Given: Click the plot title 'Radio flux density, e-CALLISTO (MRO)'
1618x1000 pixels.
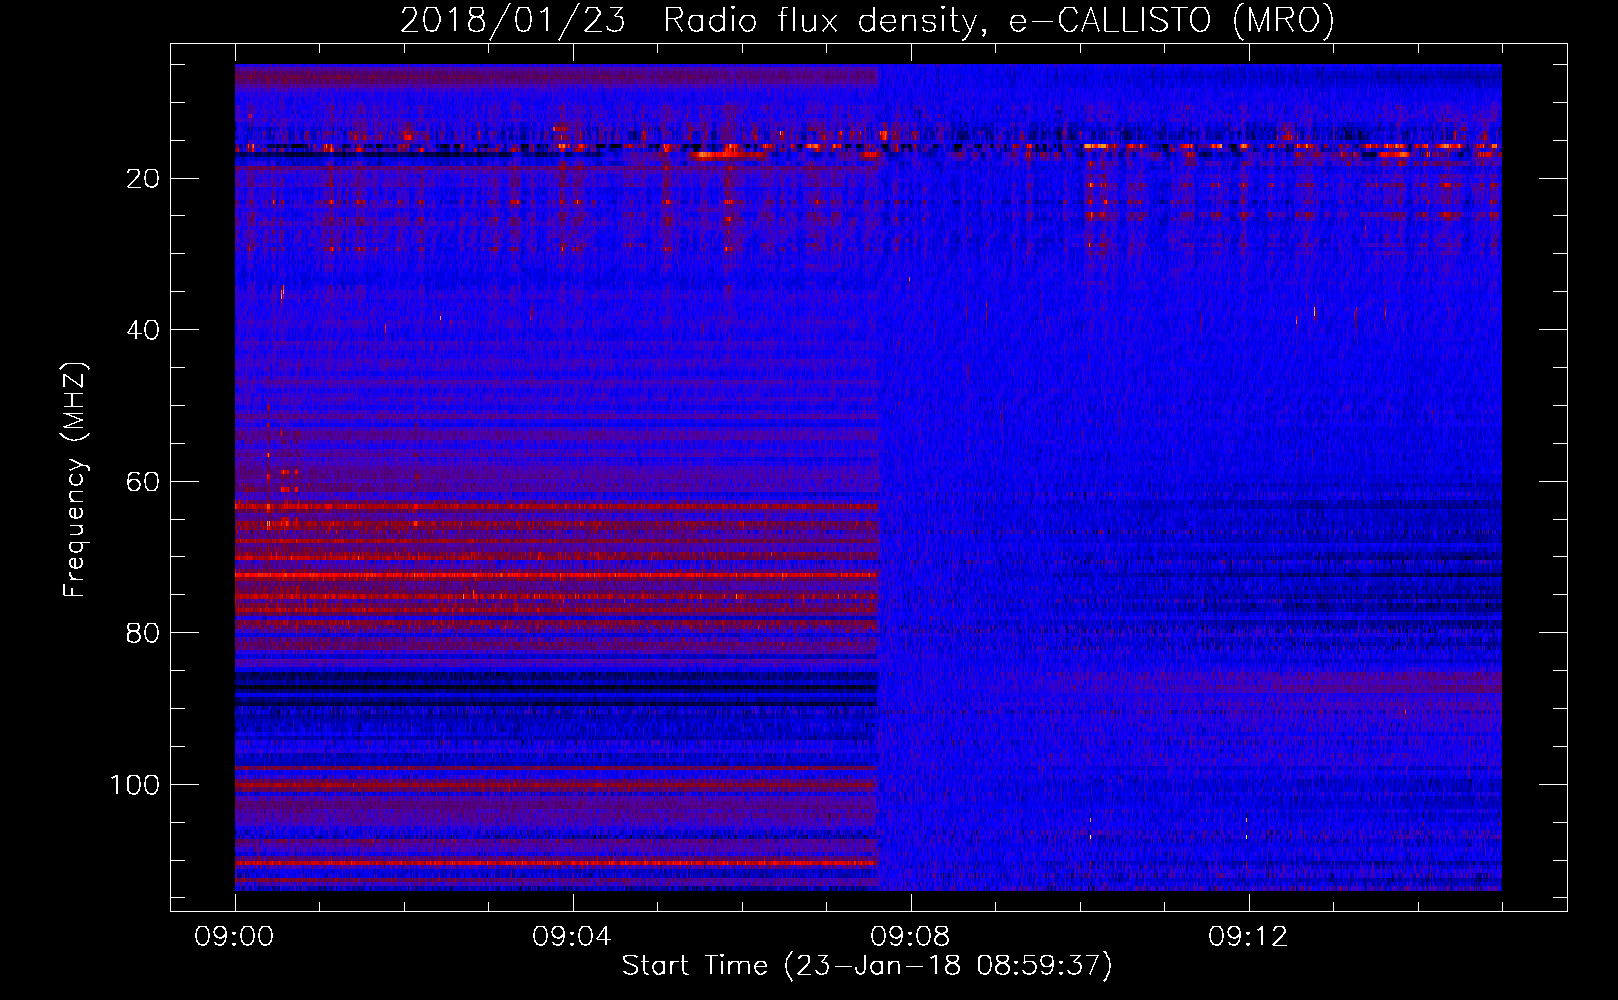Looking at the screenshot, I should pyautogui.click(x=999, y=20).
